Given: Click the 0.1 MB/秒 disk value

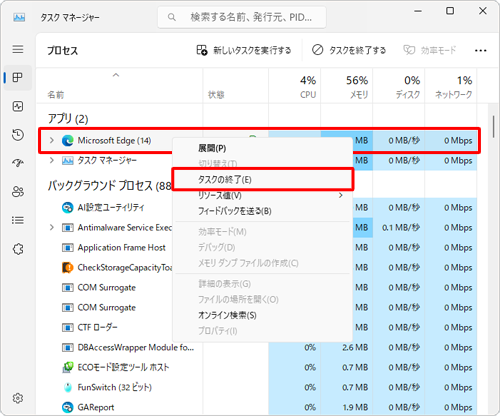Looking at the screenshot, I should (401, 228).
